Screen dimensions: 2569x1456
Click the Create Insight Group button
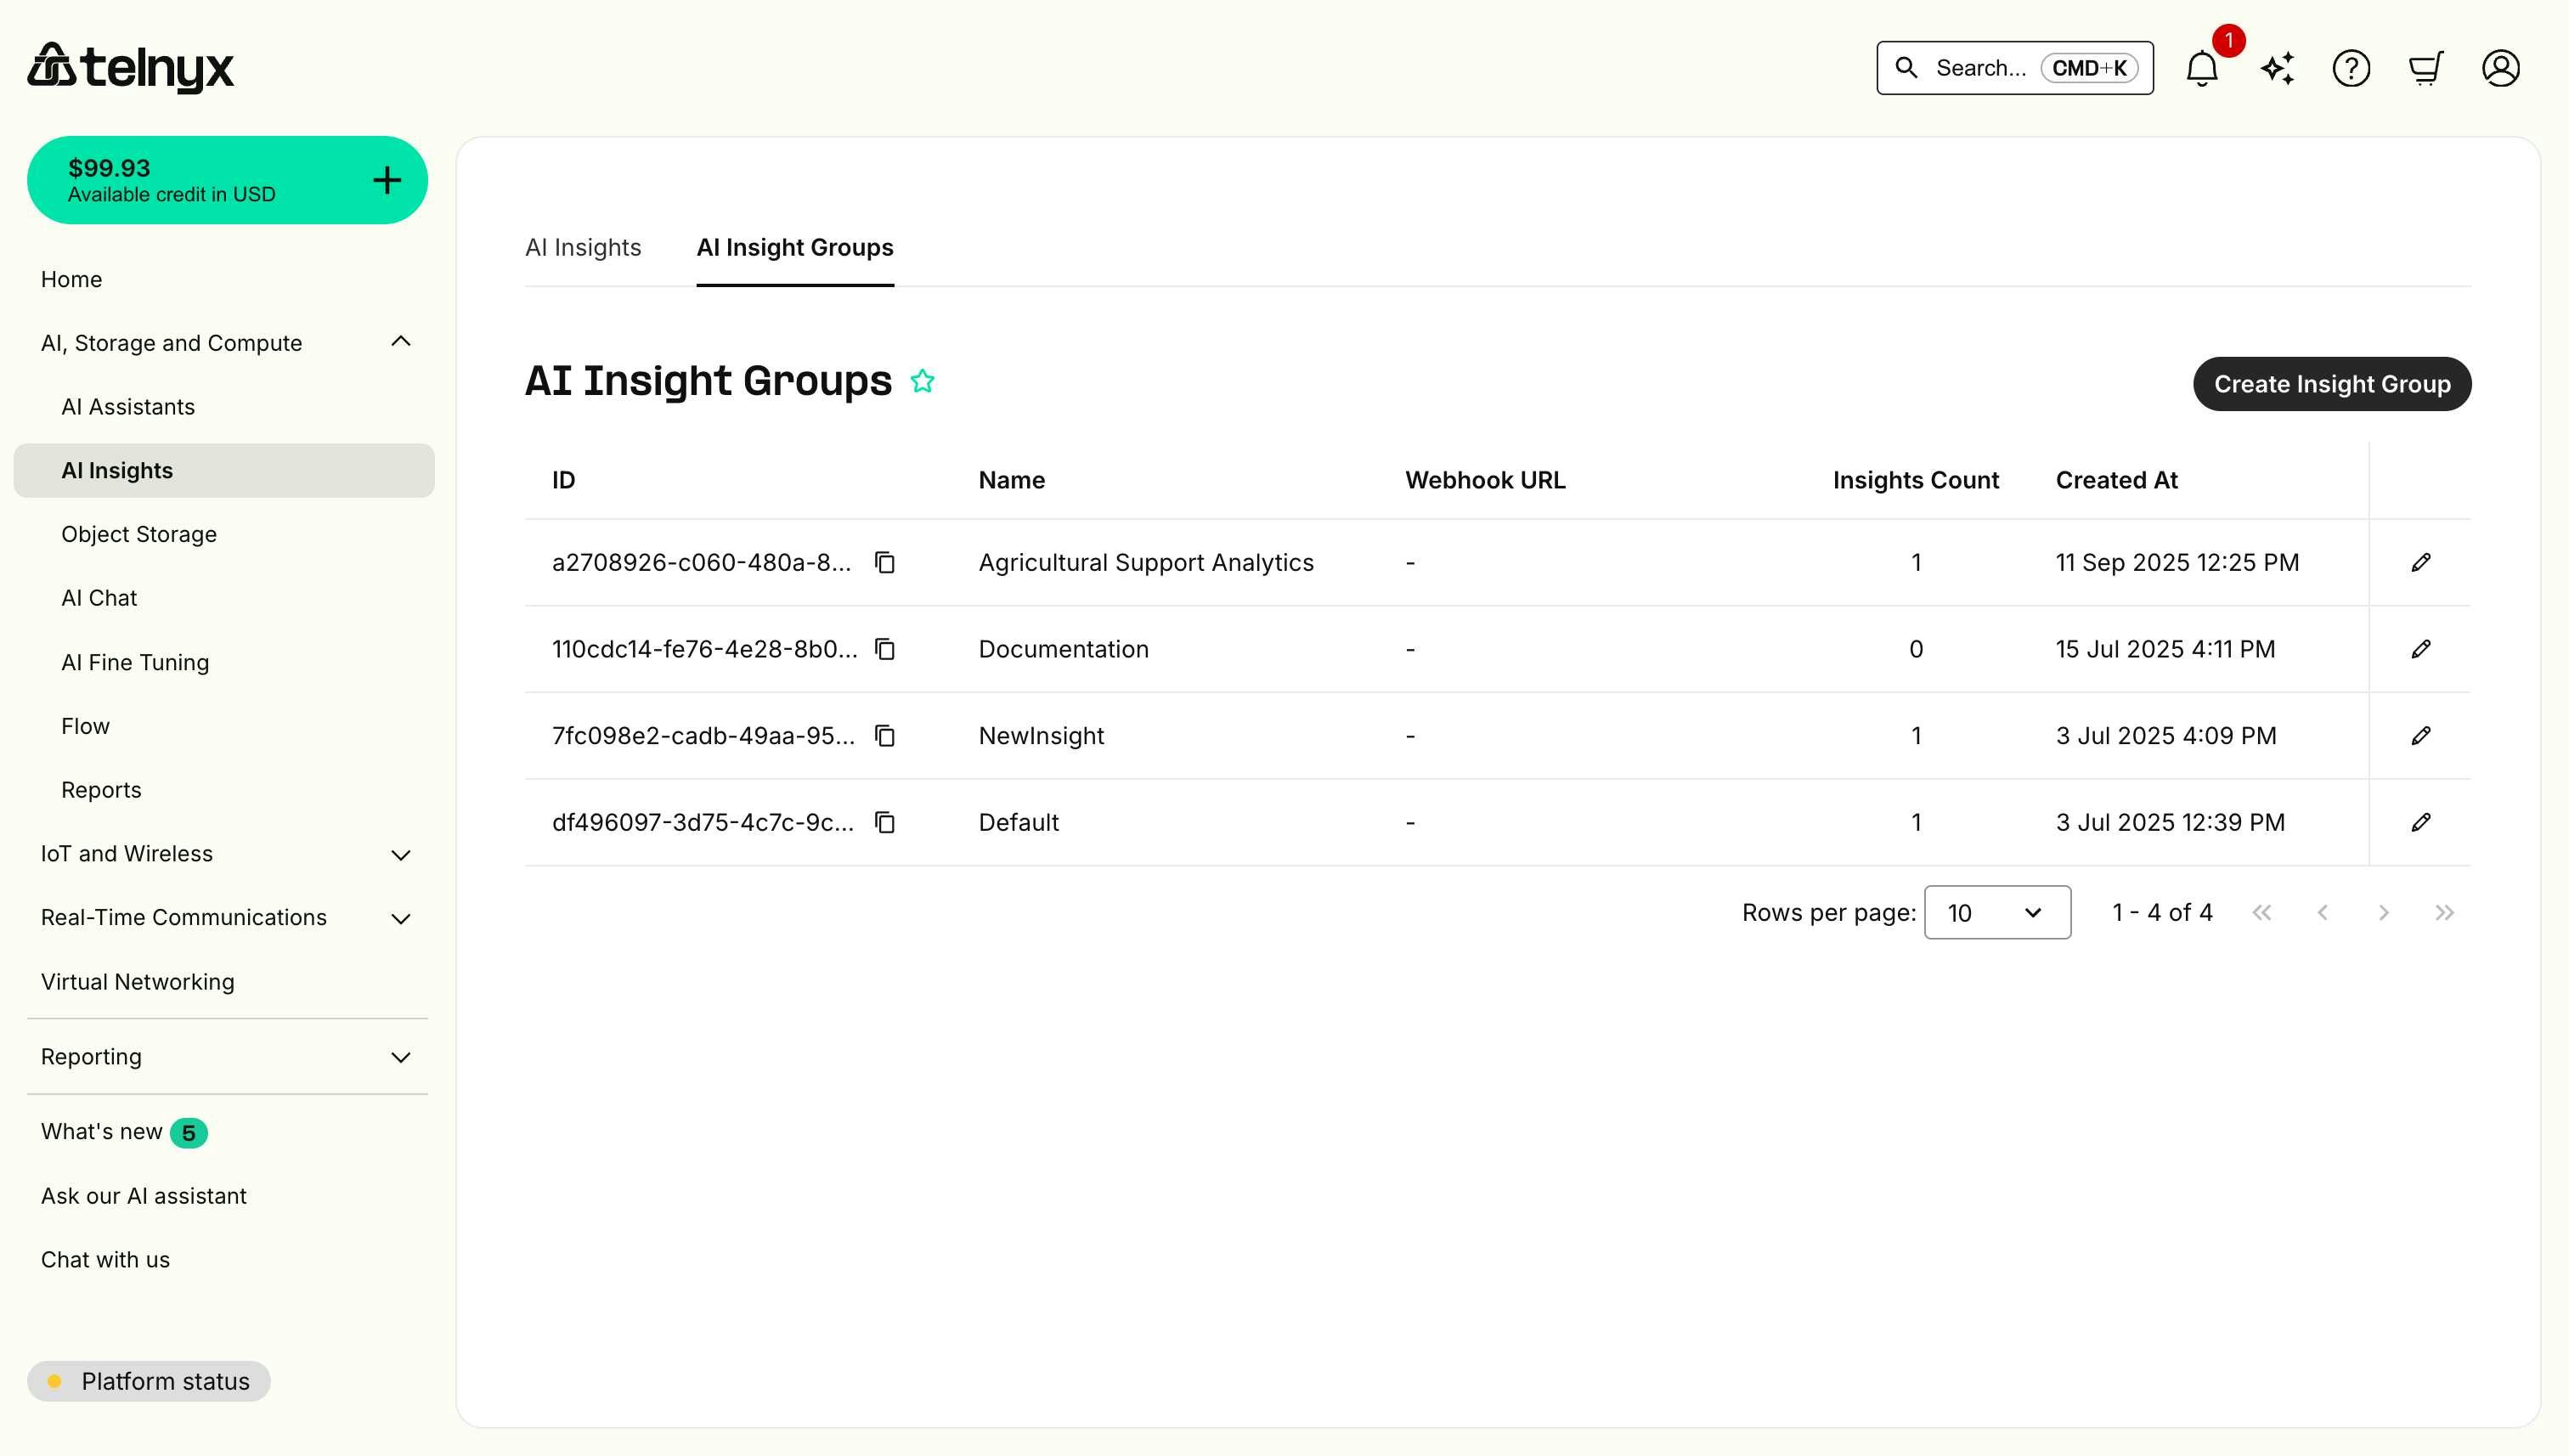pos(2331,383)
